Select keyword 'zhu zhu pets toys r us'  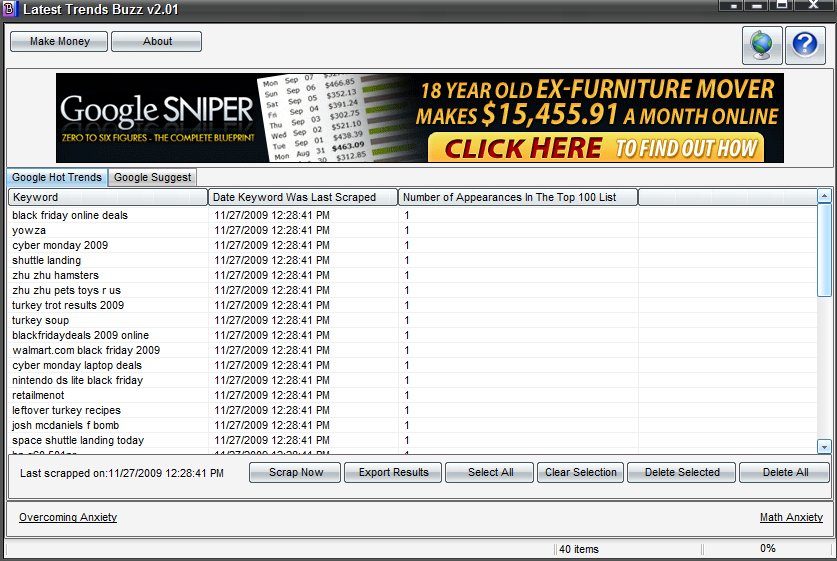pos(66,290)
